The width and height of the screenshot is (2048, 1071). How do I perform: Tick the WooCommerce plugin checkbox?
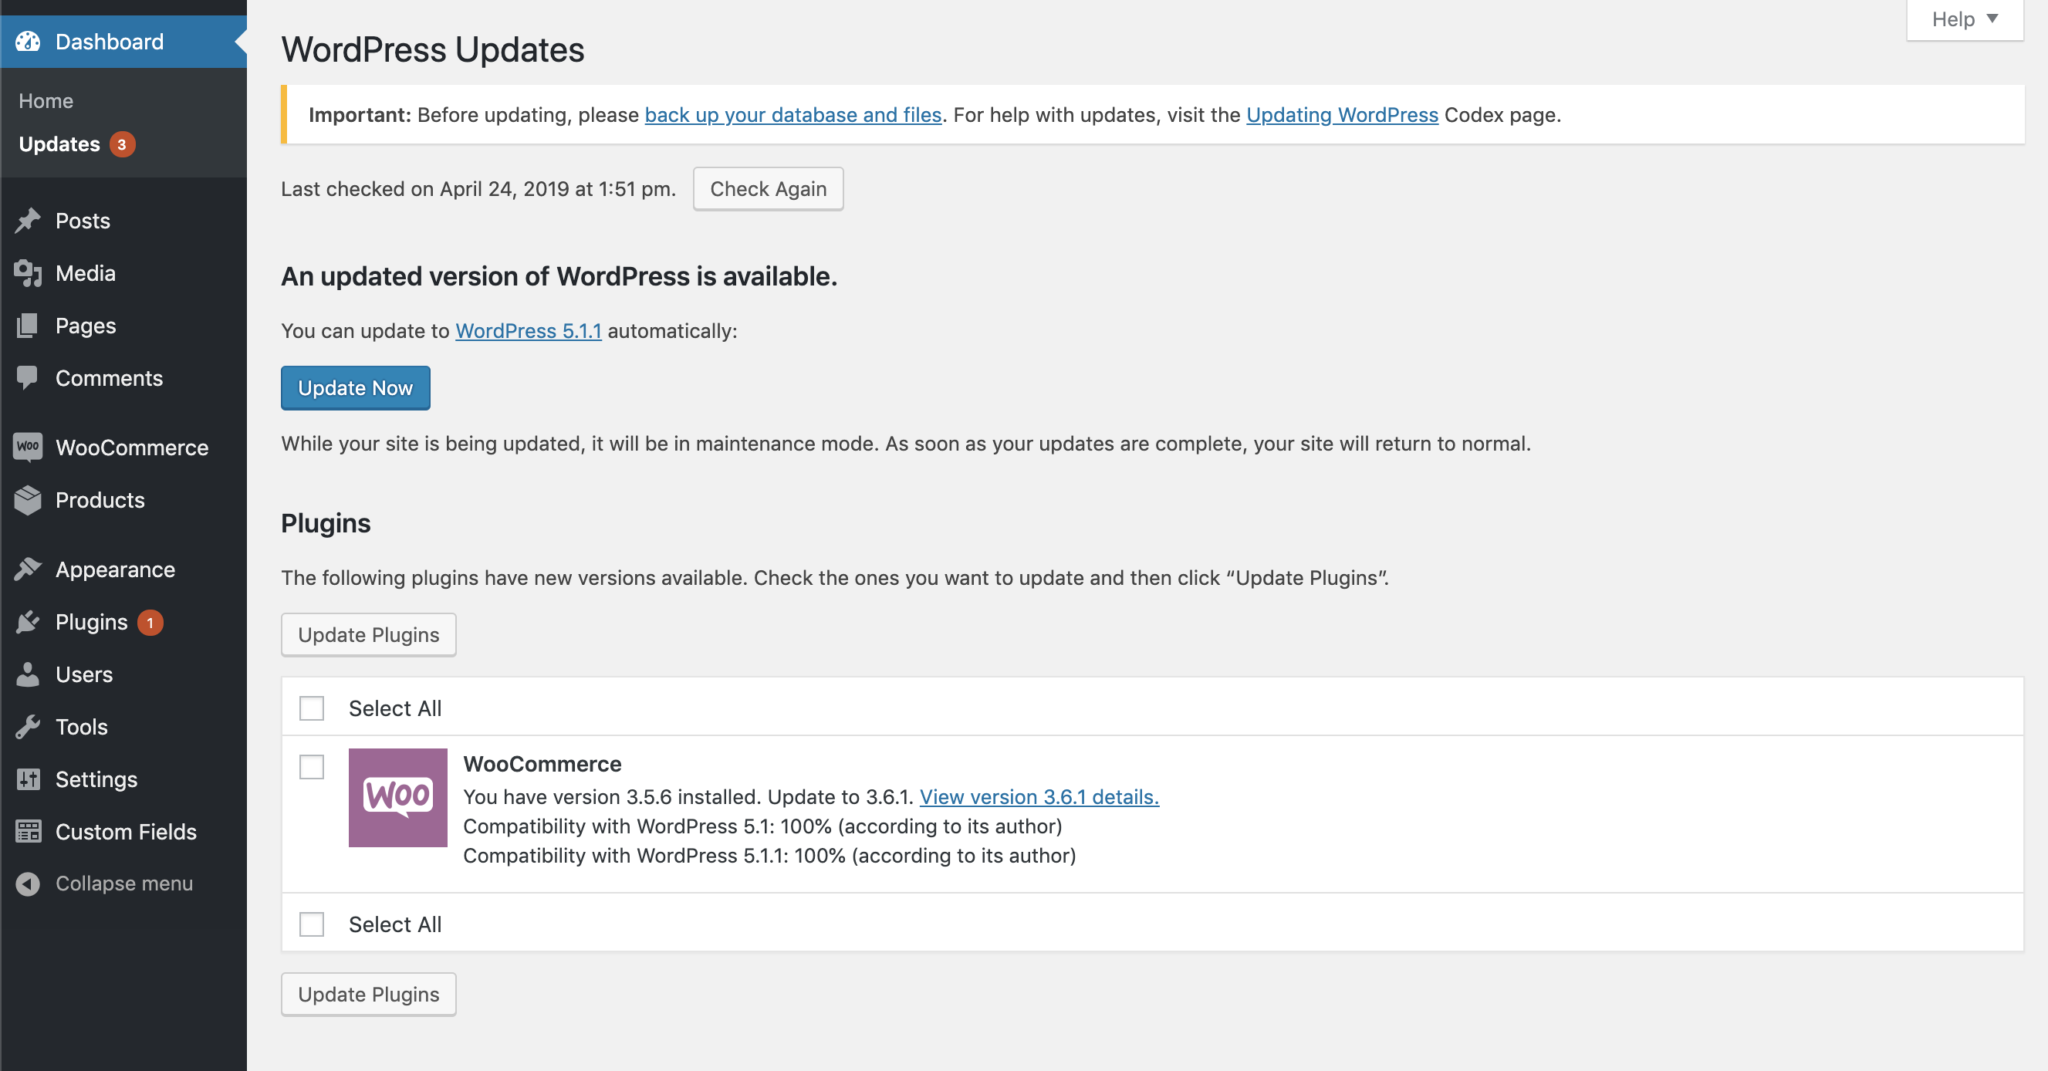tap(312, 767)
